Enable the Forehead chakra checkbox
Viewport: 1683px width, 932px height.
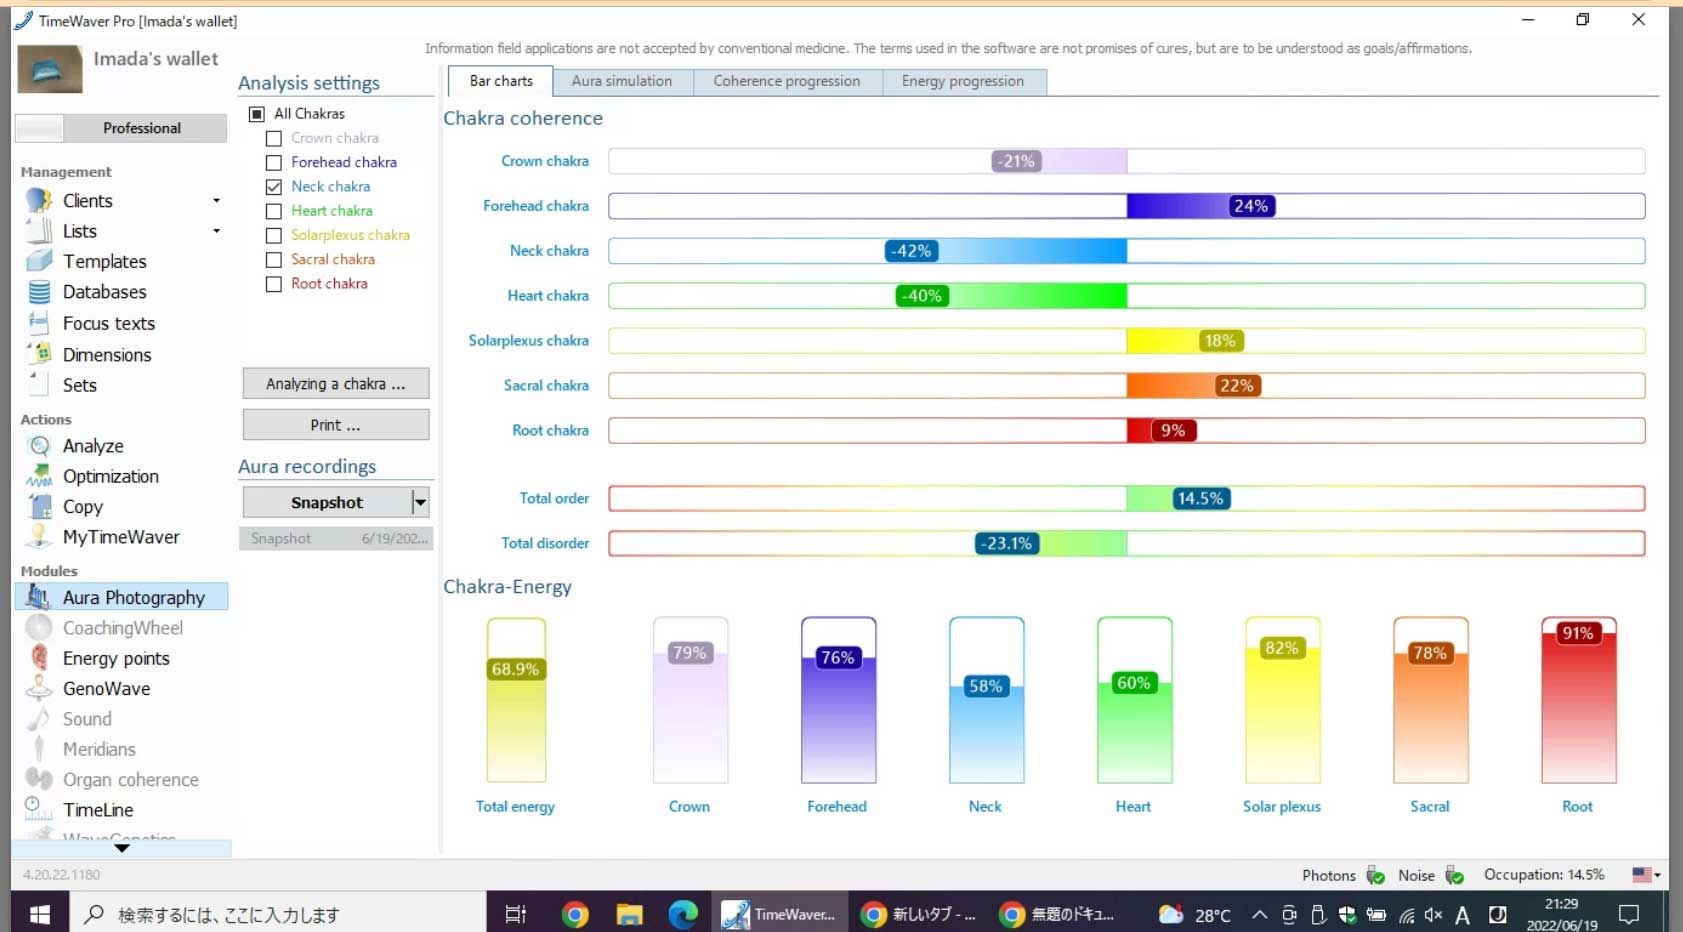(x=274, y=162)
